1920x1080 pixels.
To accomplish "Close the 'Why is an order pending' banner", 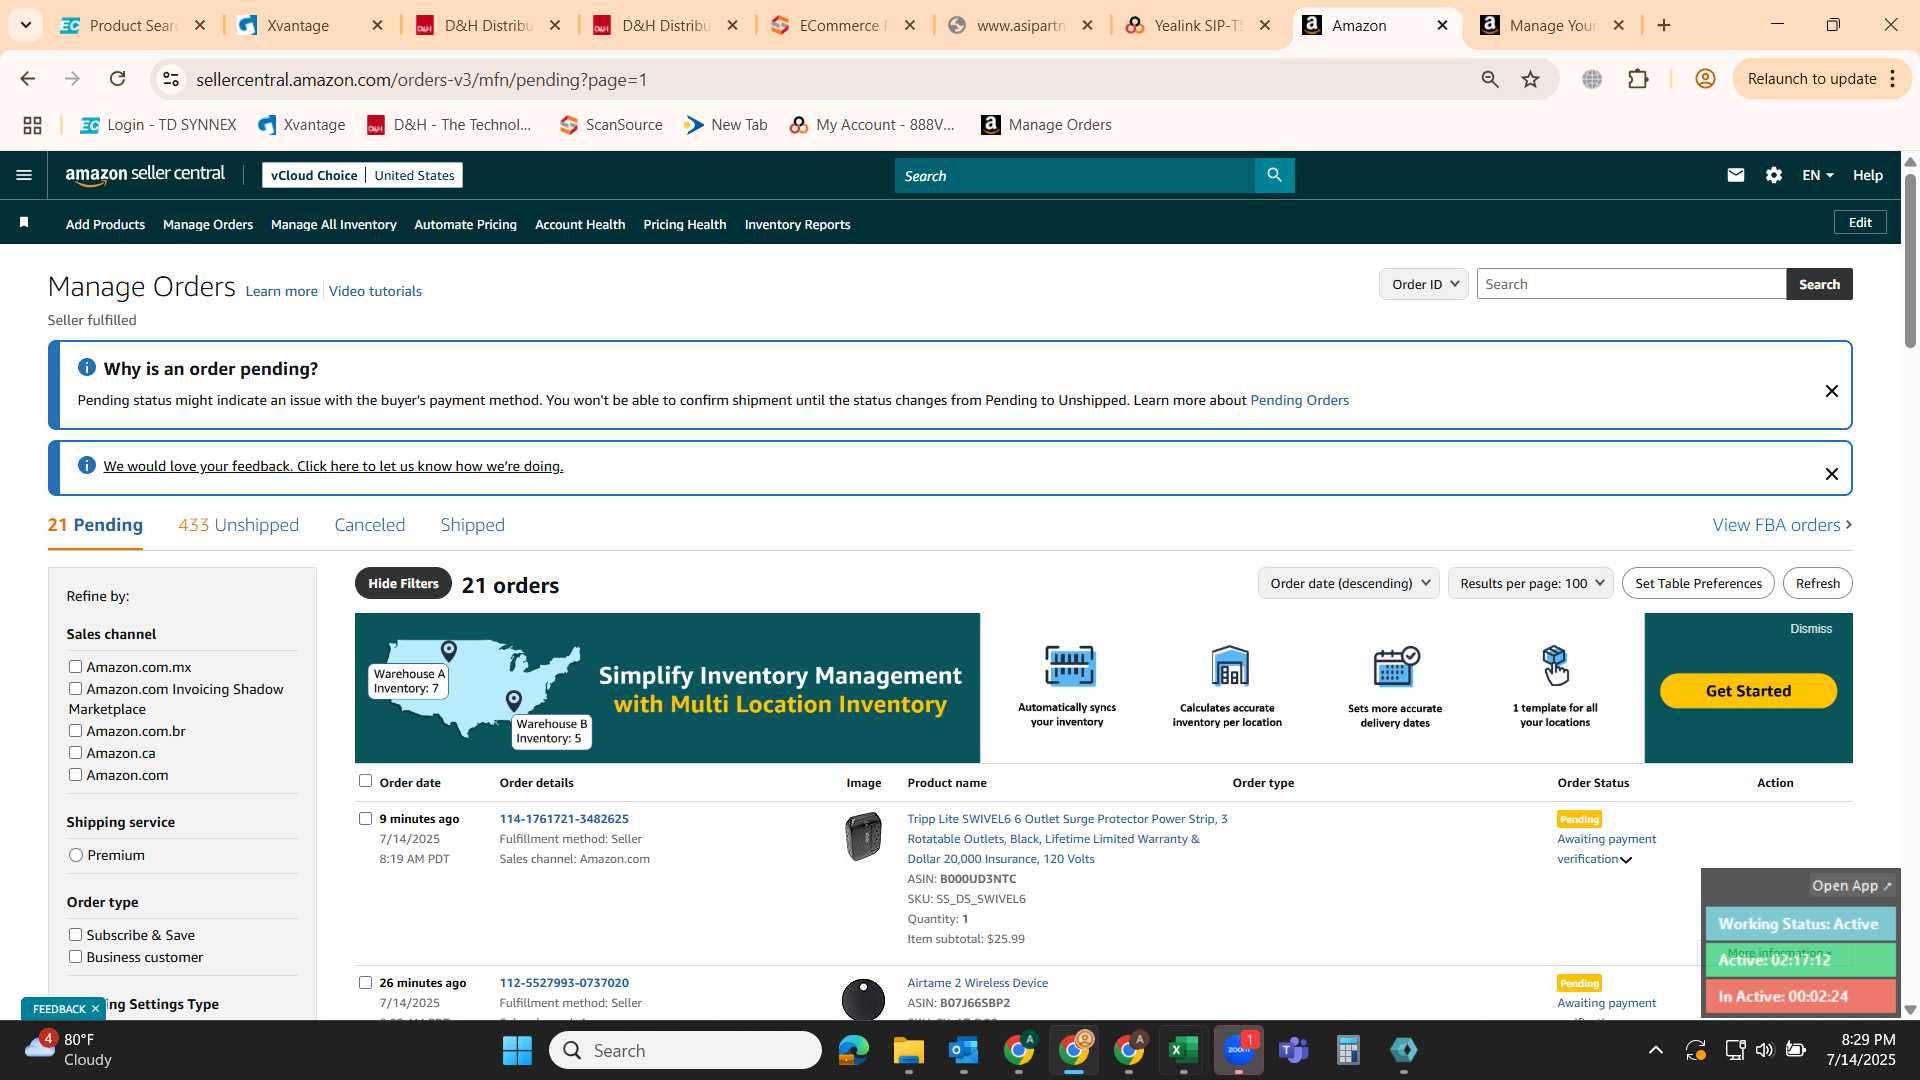I will [1831, 391].
